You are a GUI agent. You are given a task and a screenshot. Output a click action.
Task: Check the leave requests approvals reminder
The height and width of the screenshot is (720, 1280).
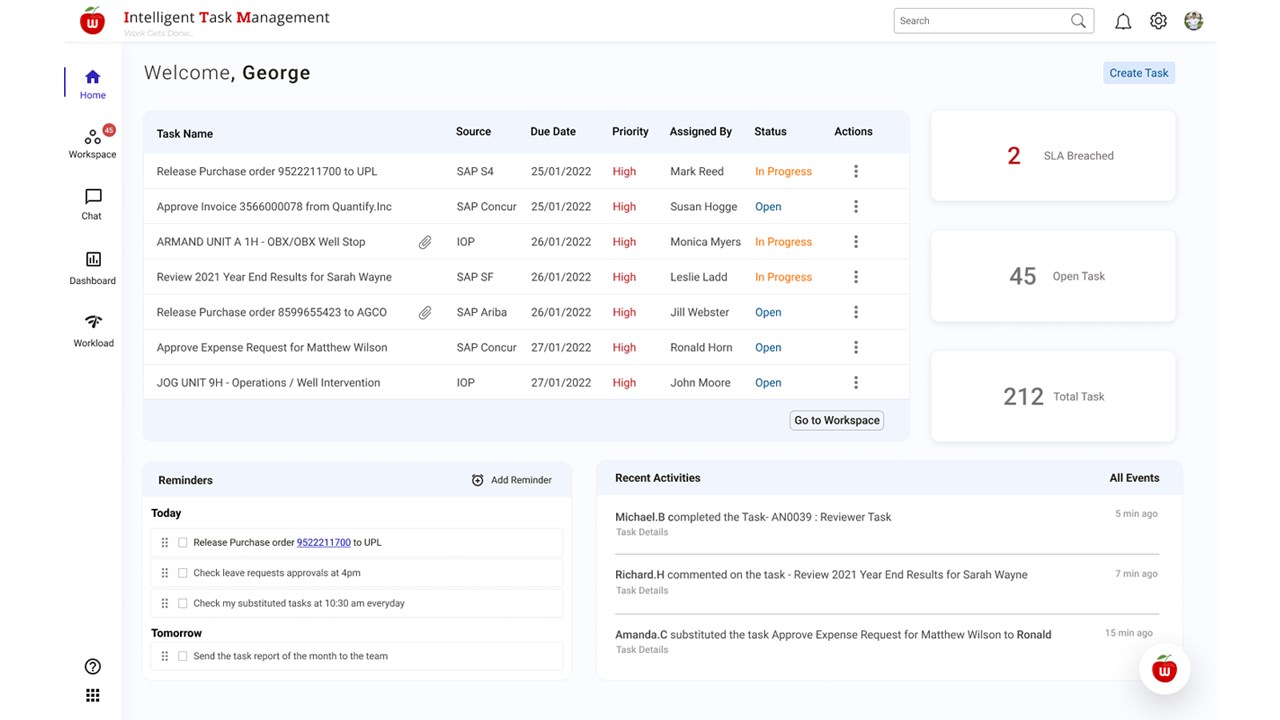click(183, 573)
